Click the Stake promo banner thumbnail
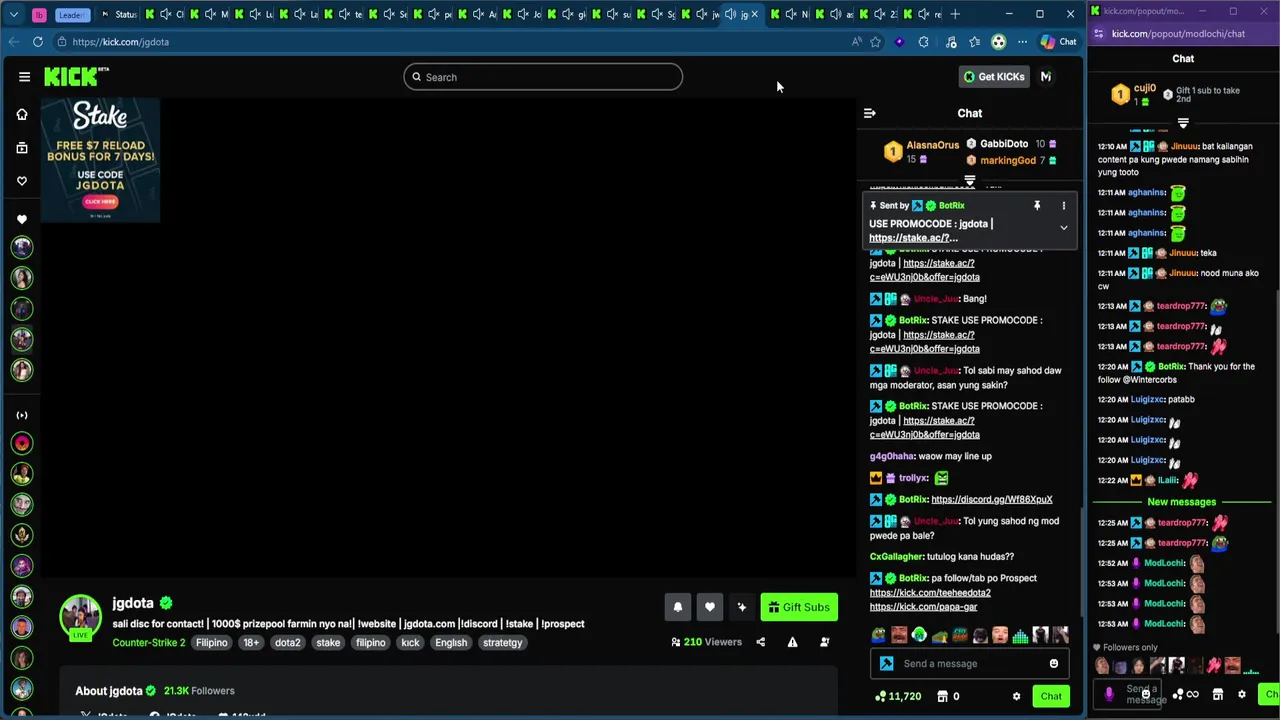The width and height of the screenshot is (1280, 720). pyautogui.click(x=100, y=159)
